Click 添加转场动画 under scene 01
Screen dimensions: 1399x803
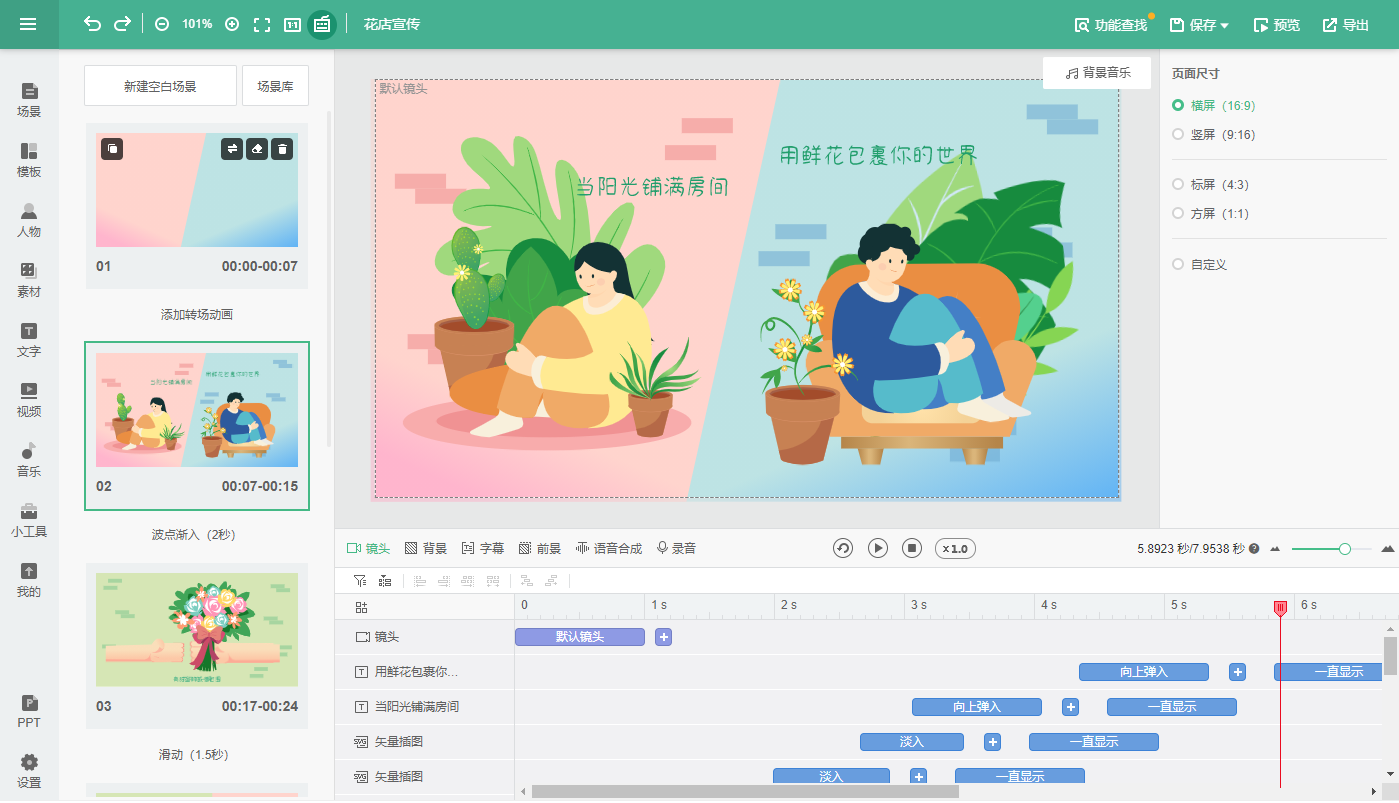(197, 315)
